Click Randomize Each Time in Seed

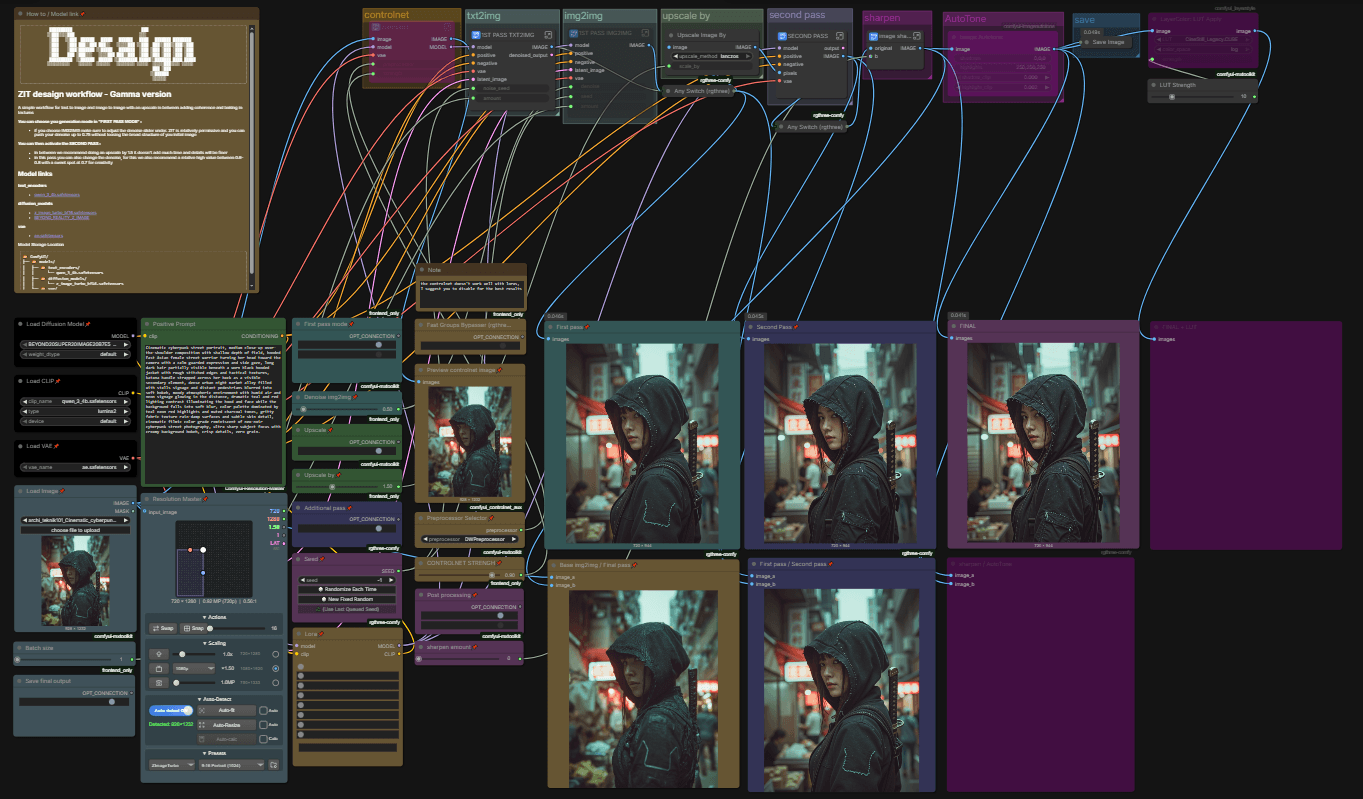pyautogui.click(x=347, y=589)
